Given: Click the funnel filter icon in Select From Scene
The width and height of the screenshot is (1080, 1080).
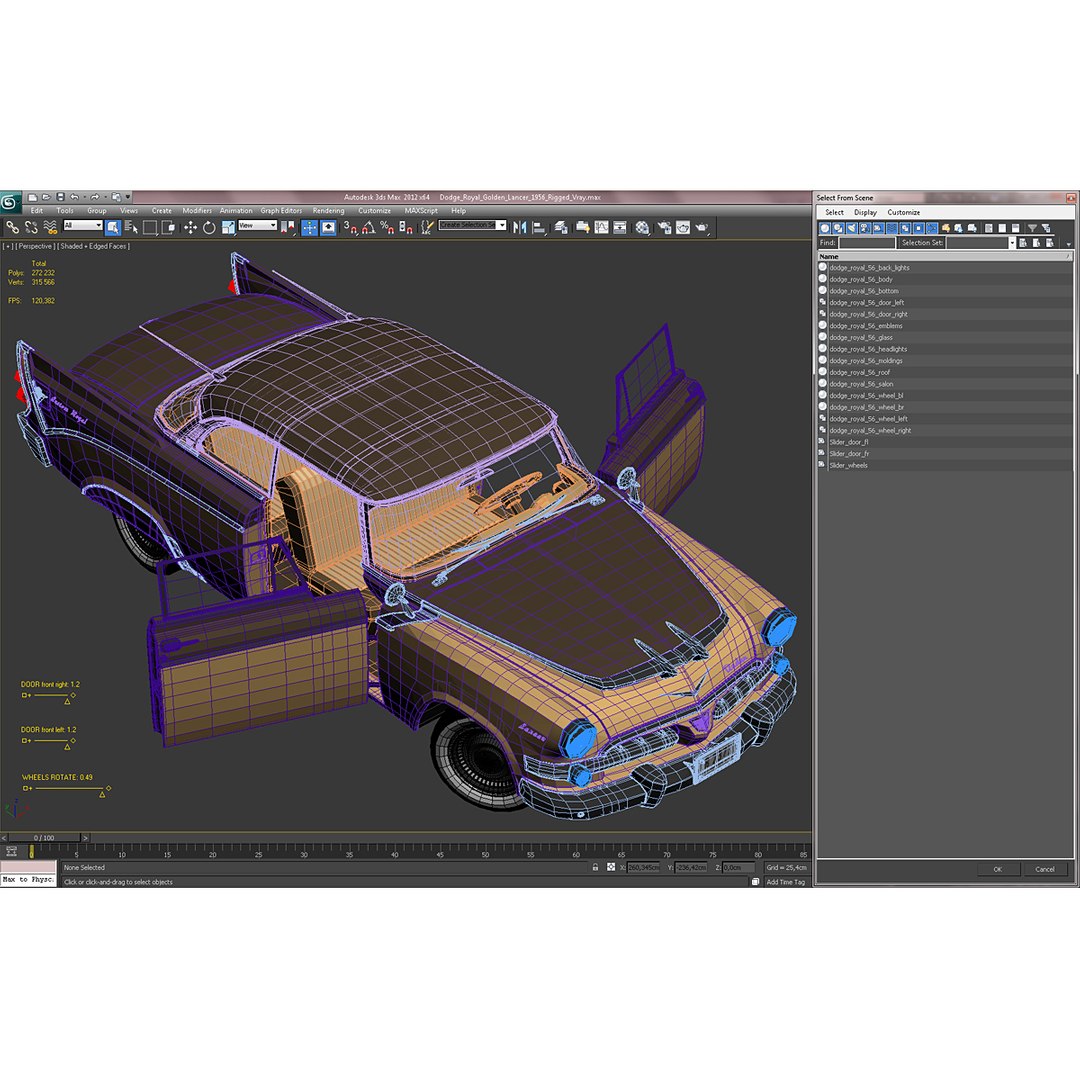Looking at the screenshot, I should 1032,228.
